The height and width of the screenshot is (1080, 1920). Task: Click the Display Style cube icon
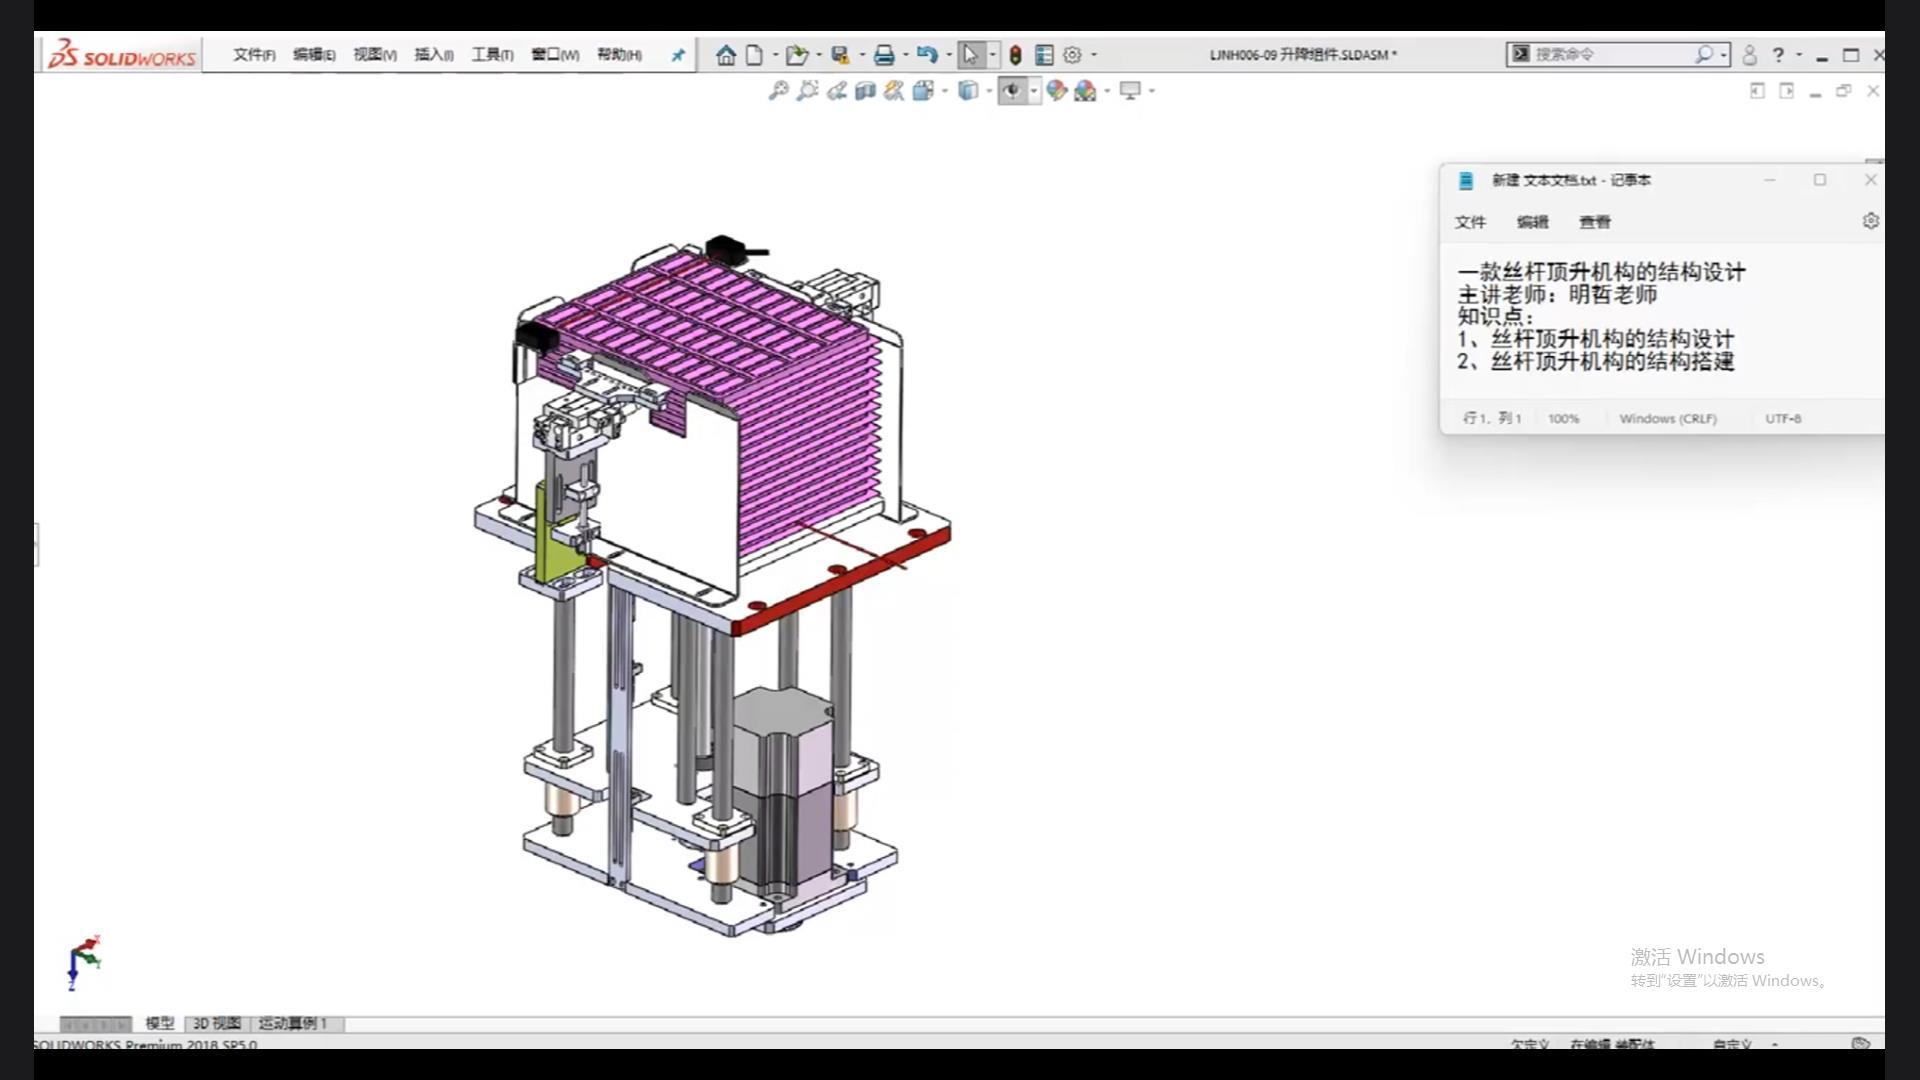click(x=967, y=91)
